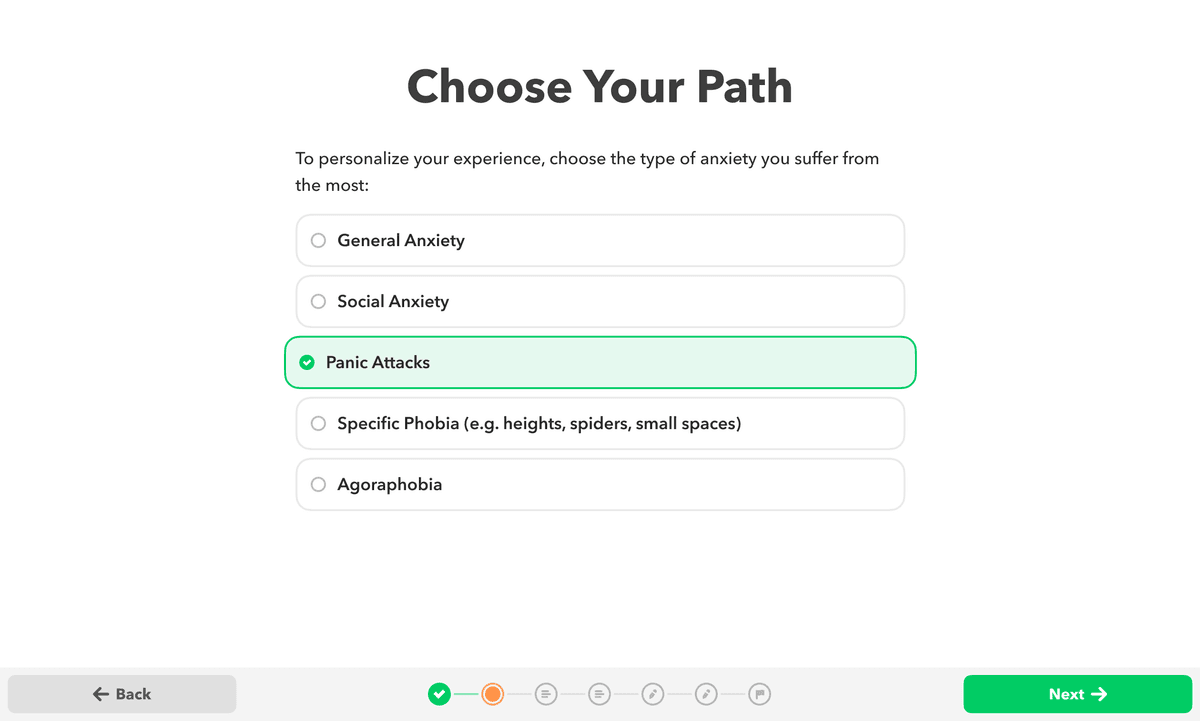
Task: Open the second pencil step icon
Action: [706, 694]
